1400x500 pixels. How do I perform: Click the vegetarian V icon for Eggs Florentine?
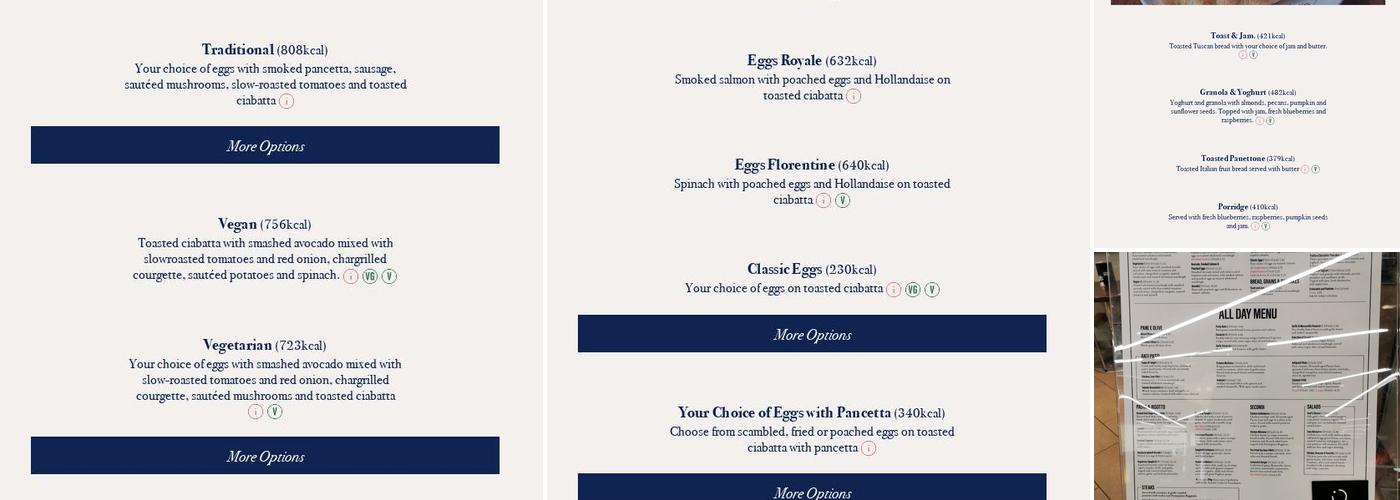pyautogui.click(x=843, y=200)
